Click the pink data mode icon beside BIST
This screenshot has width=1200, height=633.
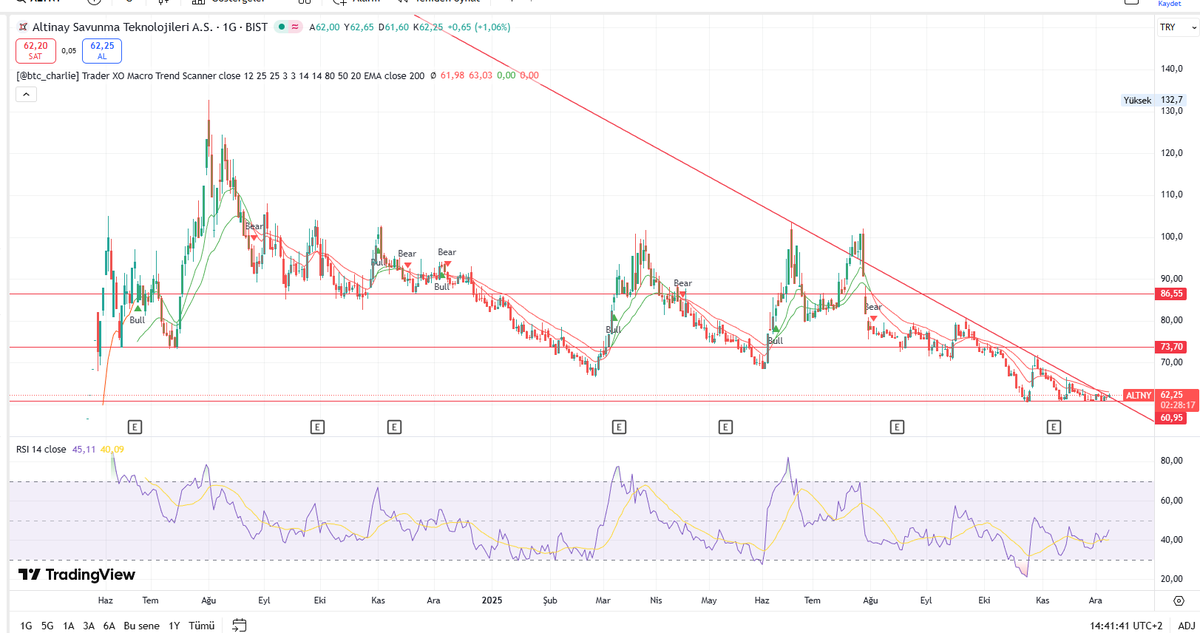click(x=296, y=27)
